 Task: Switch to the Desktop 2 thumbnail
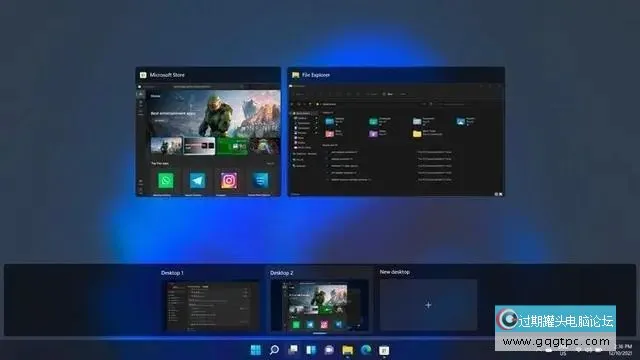click(x=320, y=306)
